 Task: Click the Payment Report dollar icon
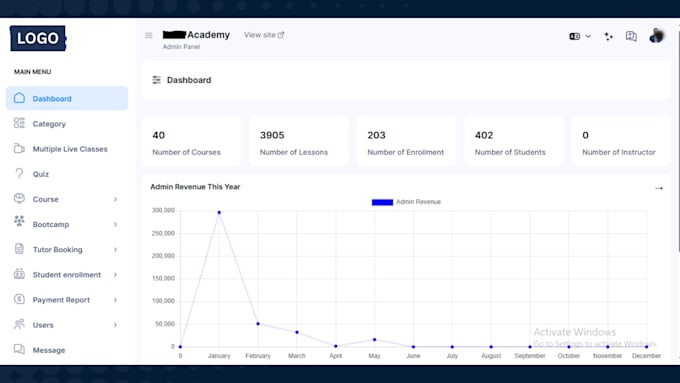[19, 299]
